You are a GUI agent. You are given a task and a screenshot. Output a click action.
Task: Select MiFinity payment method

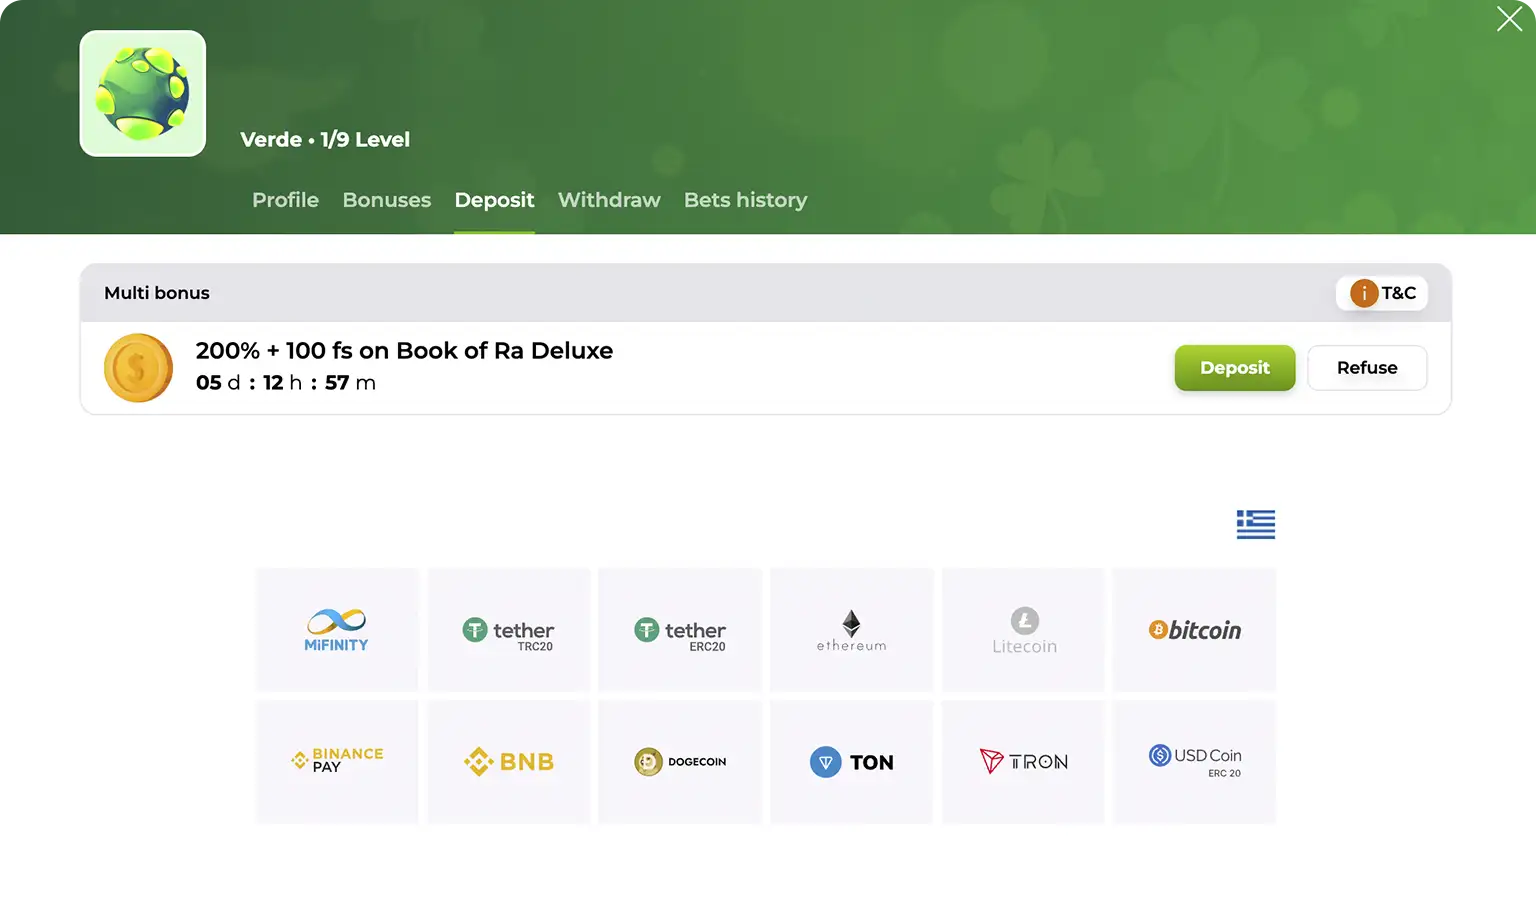click(x=337, y=630)
